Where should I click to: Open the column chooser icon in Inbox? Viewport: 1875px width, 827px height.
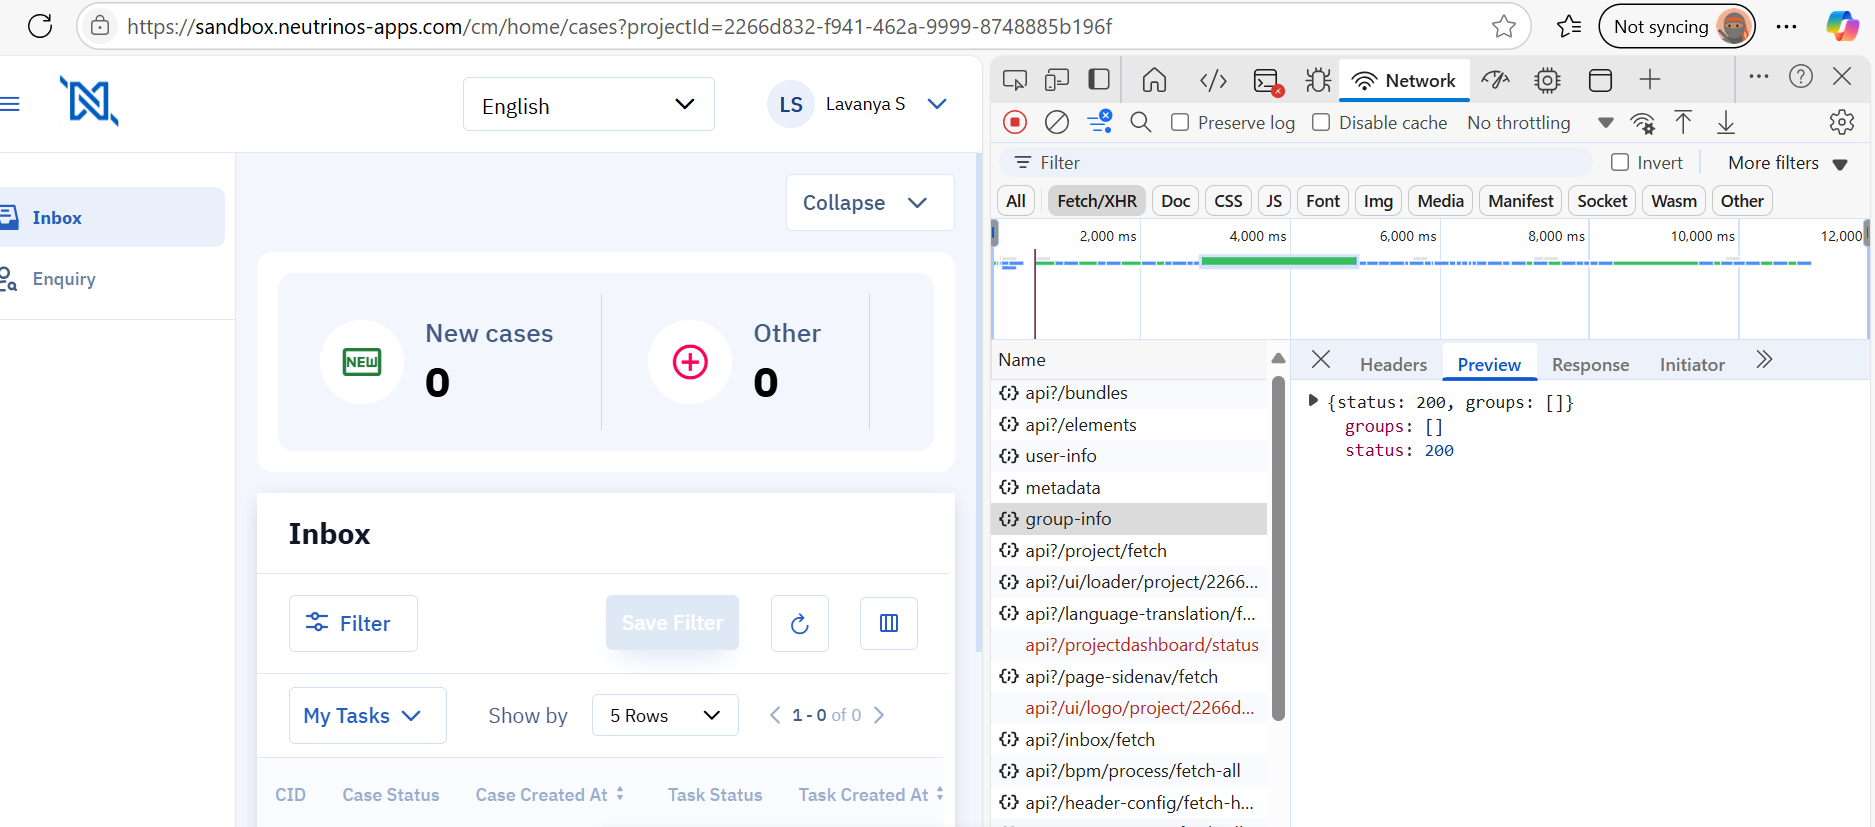pos(888,624)
